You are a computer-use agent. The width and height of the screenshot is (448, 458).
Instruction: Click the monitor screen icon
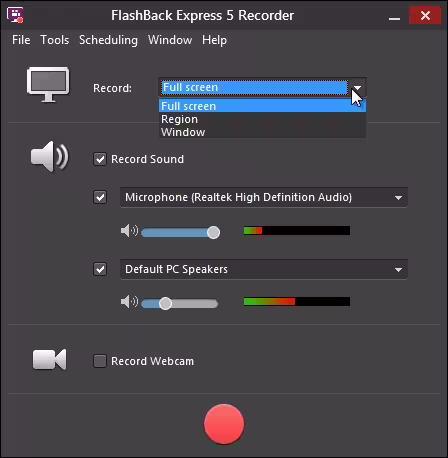click(48, 84)
